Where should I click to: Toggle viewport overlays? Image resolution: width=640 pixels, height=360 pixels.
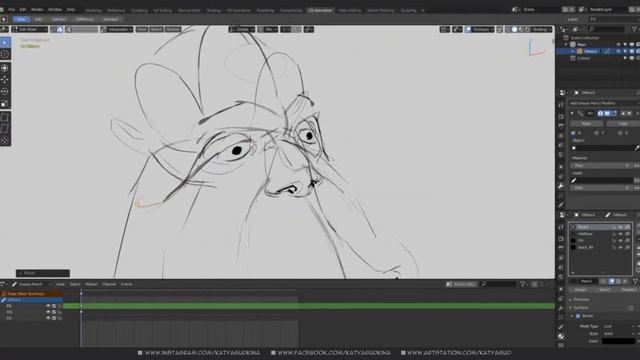pyautogui.click(x=468, y=29)
